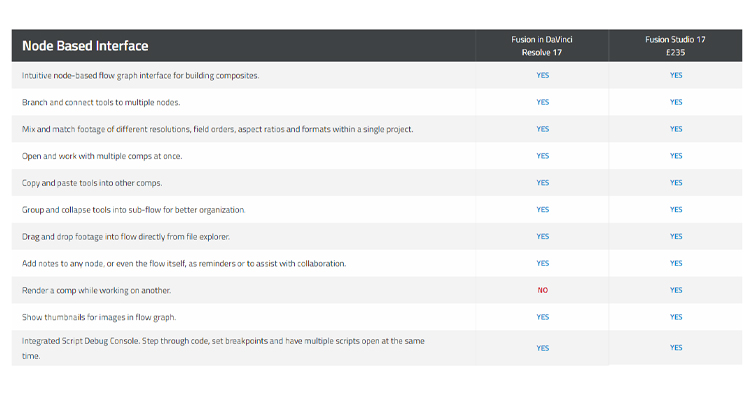The height and width of the screenshot is (400, 755).
Task: Click Fusion Studio YES for Intuitive node-based row
Action: 676,75
